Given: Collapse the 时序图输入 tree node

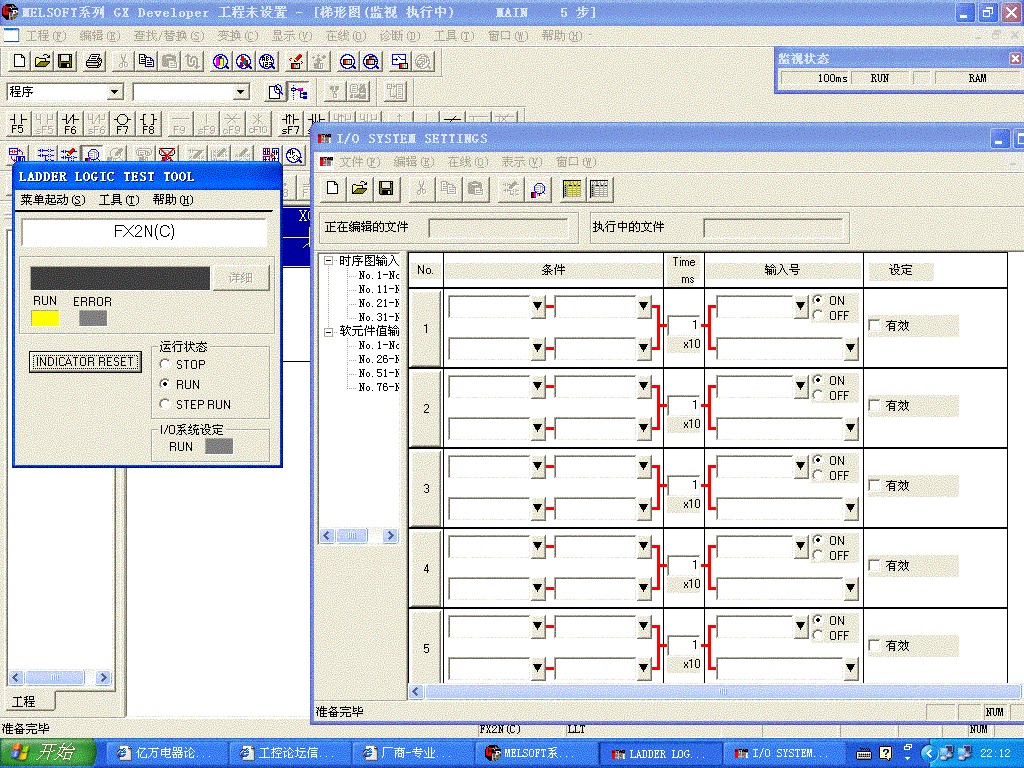Looking at the screenshot, I should 328,261.
